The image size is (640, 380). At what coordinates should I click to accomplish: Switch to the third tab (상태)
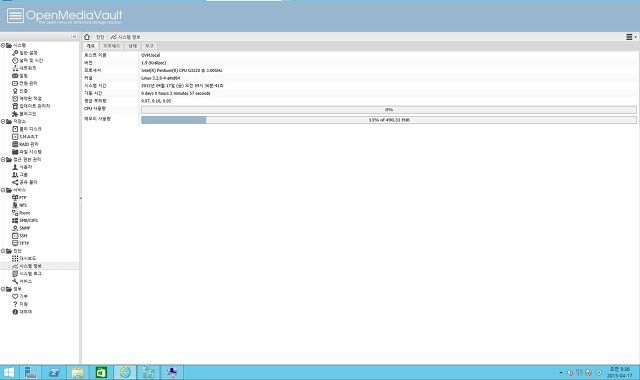pyautogui.click(x=133, y=46)
